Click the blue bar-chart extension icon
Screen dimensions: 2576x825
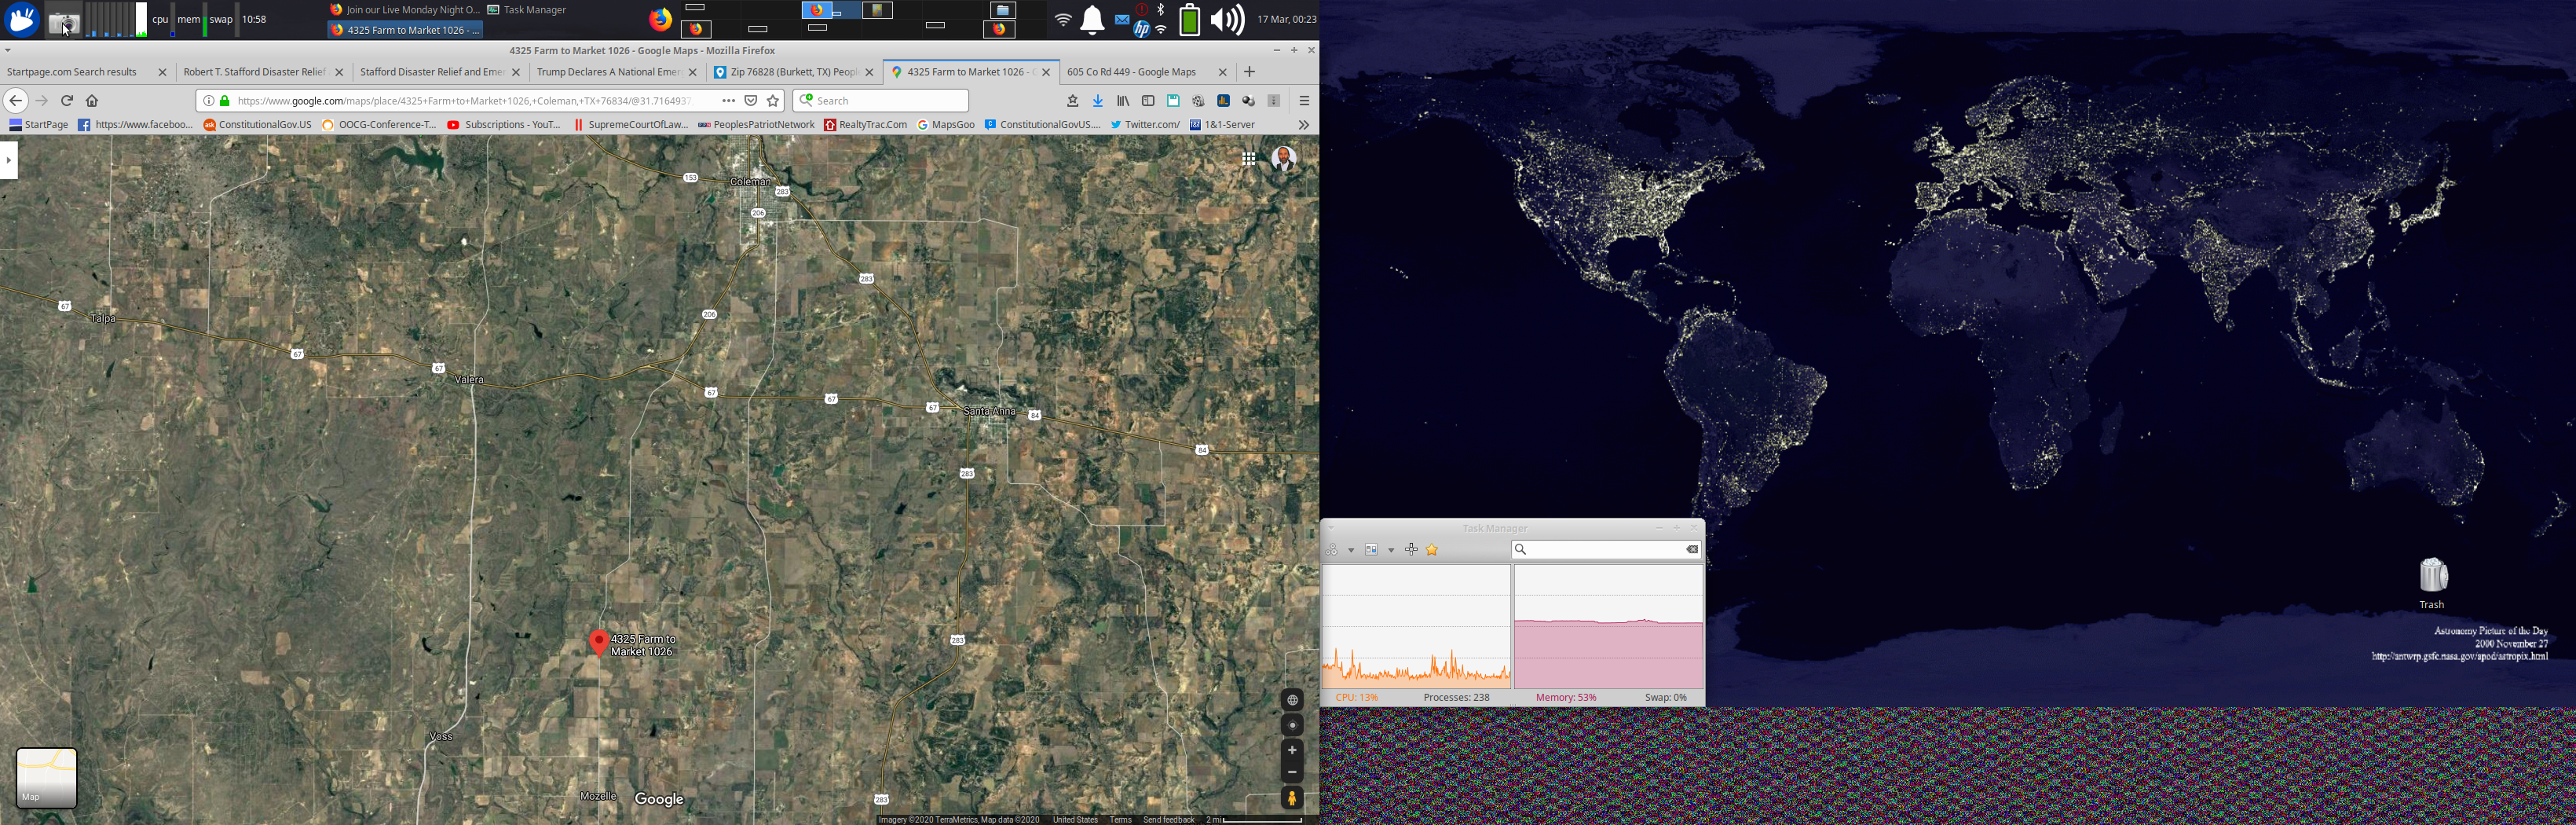[x=1223, y=101]
